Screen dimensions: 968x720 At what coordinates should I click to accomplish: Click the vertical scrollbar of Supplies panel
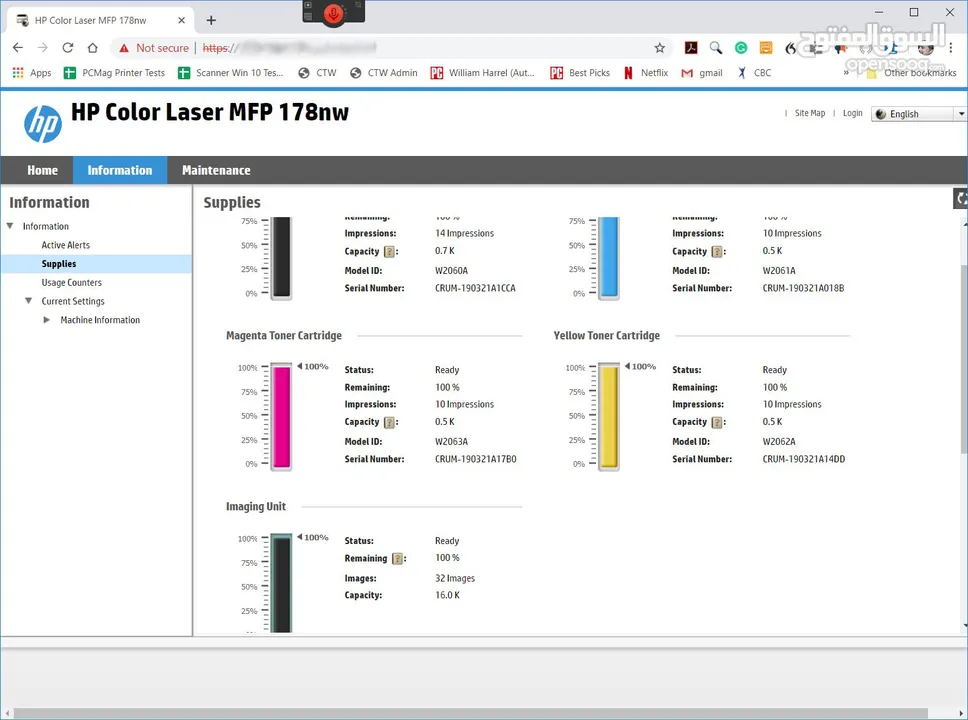tap(964, 361)
